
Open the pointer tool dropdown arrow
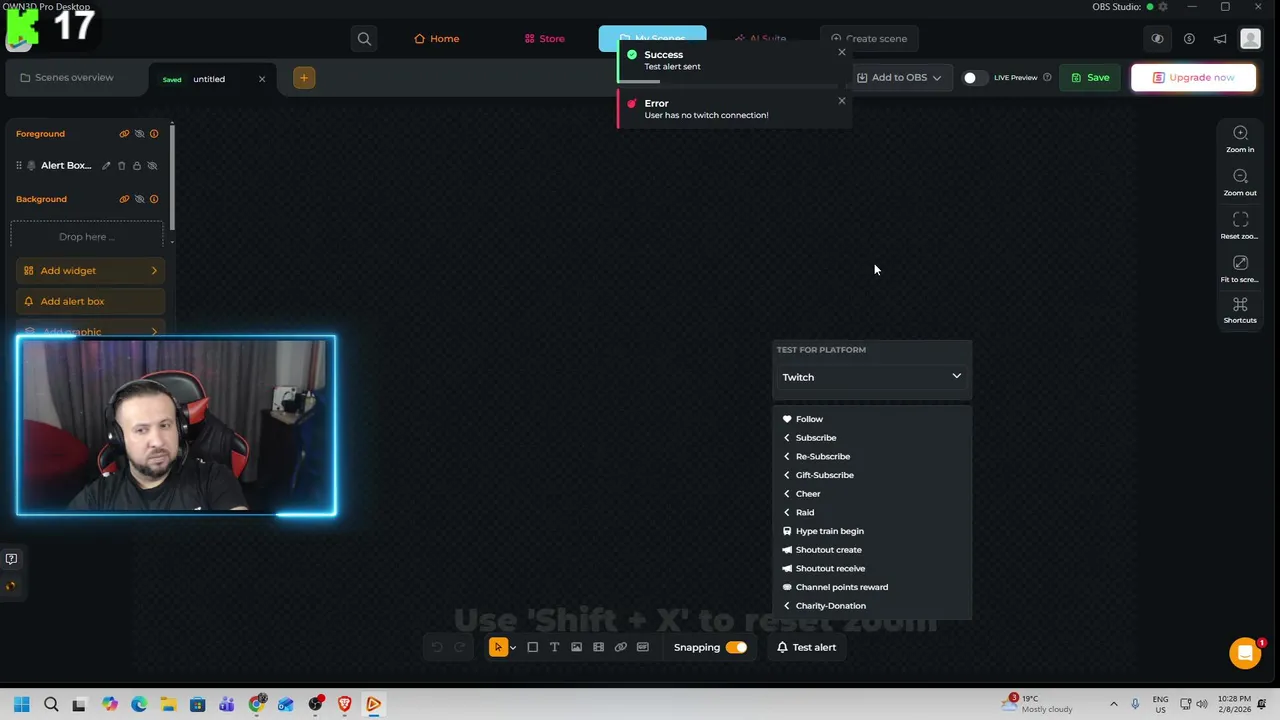(x=513, y=648)
